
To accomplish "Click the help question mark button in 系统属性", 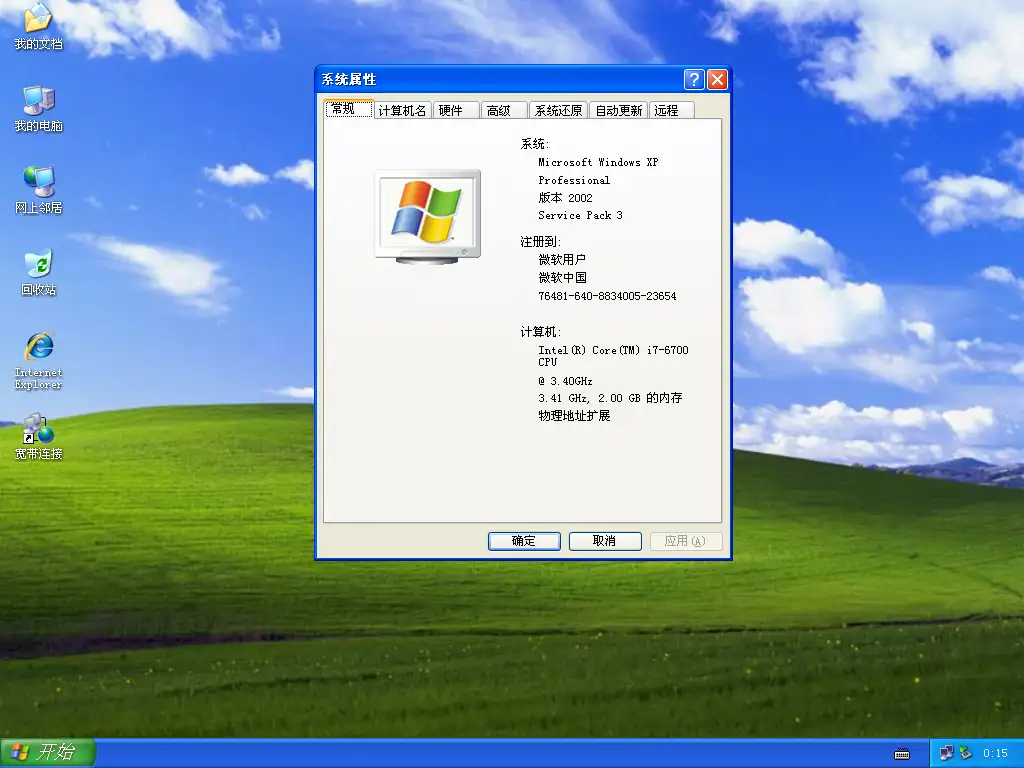I will (x=694, y=80).
